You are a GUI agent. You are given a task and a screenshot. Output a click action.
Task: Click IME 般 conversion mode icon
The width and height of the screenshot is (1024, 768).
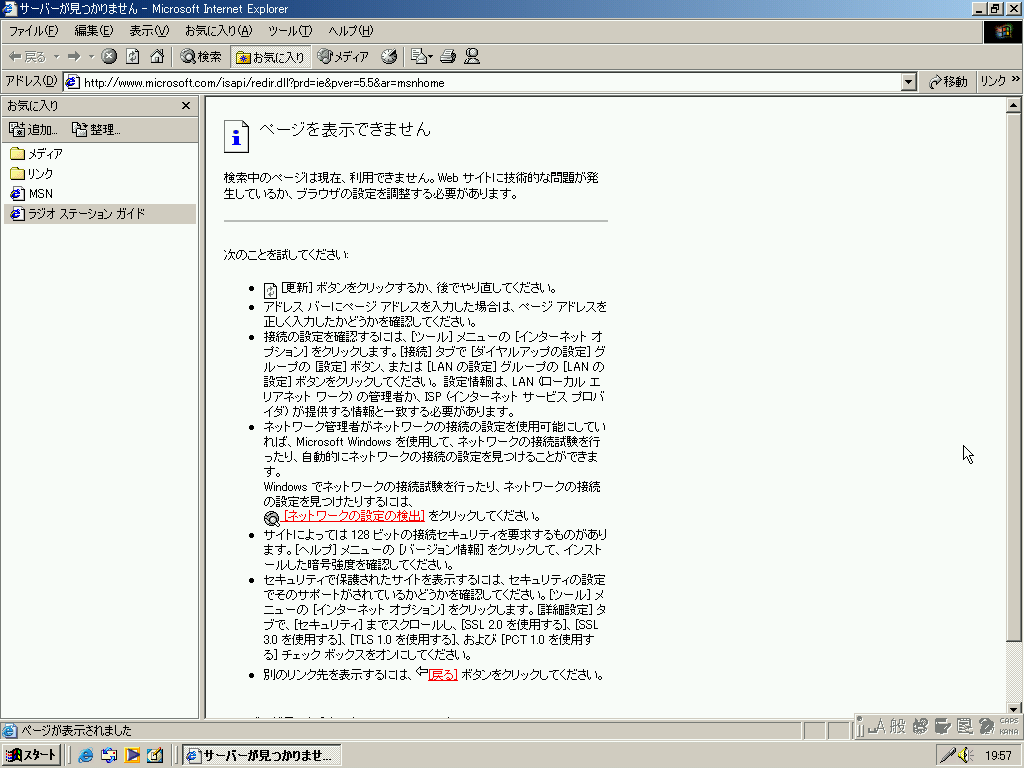tap(898, 726)
